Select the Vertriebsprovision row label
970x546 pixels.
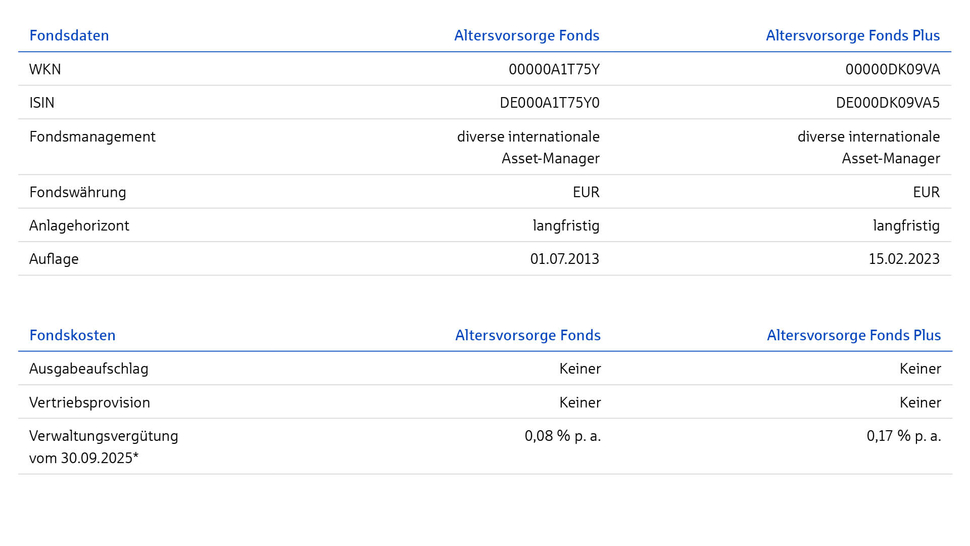click(89, 402)
